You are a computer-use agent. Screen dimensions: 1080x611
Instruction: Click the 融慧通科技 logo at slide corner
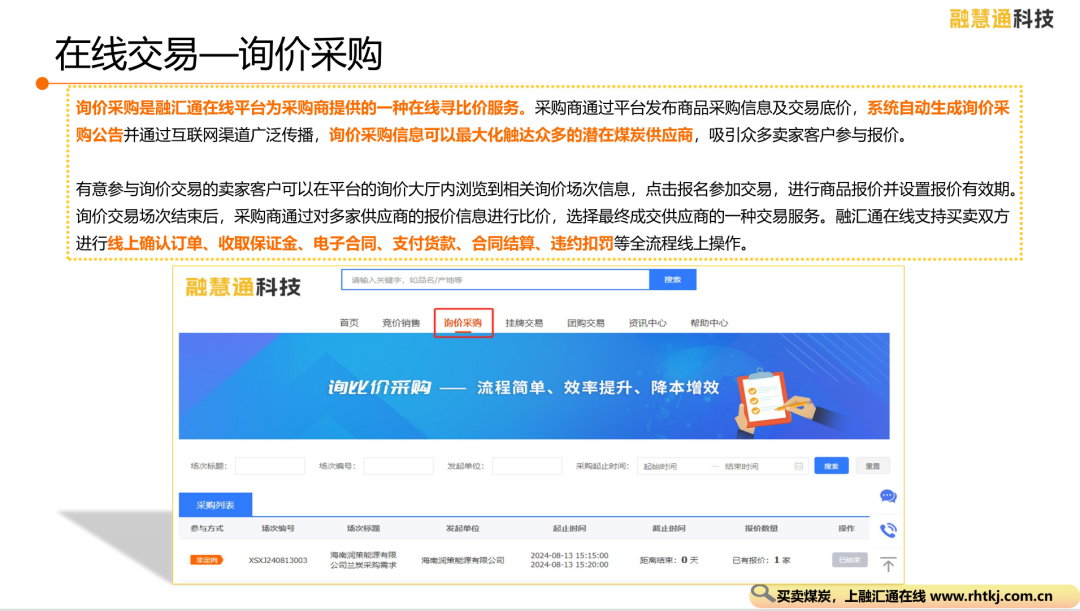(1001, 19)
